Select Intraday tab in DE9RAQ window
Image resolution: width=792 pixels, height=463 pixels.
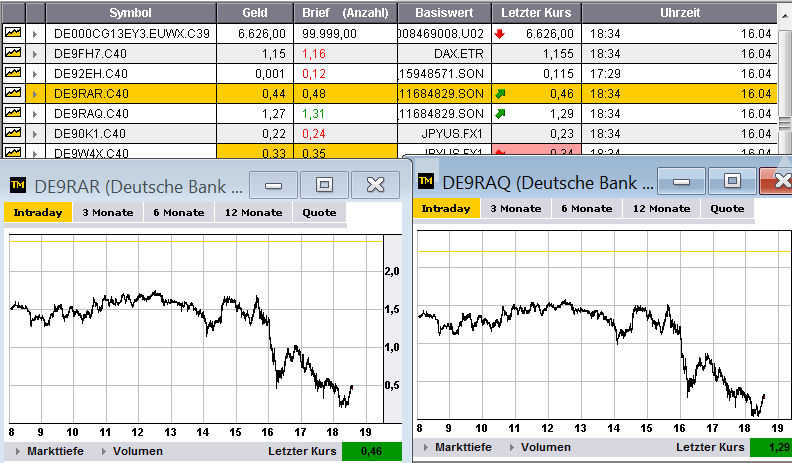coord(446,209)
